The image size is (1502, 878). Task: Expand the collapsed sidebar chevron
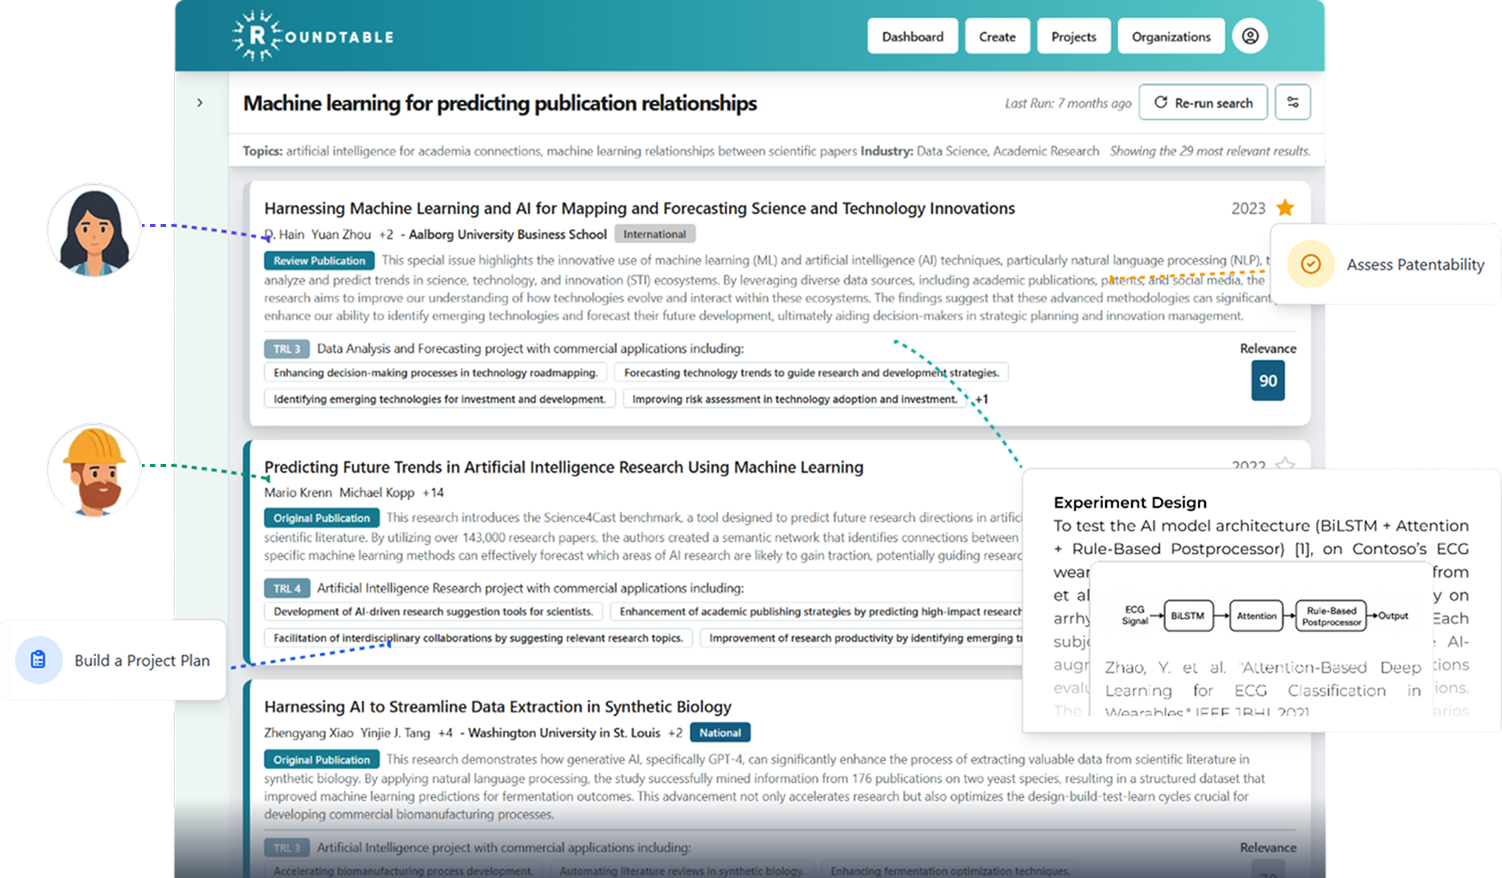coord(200,102)
